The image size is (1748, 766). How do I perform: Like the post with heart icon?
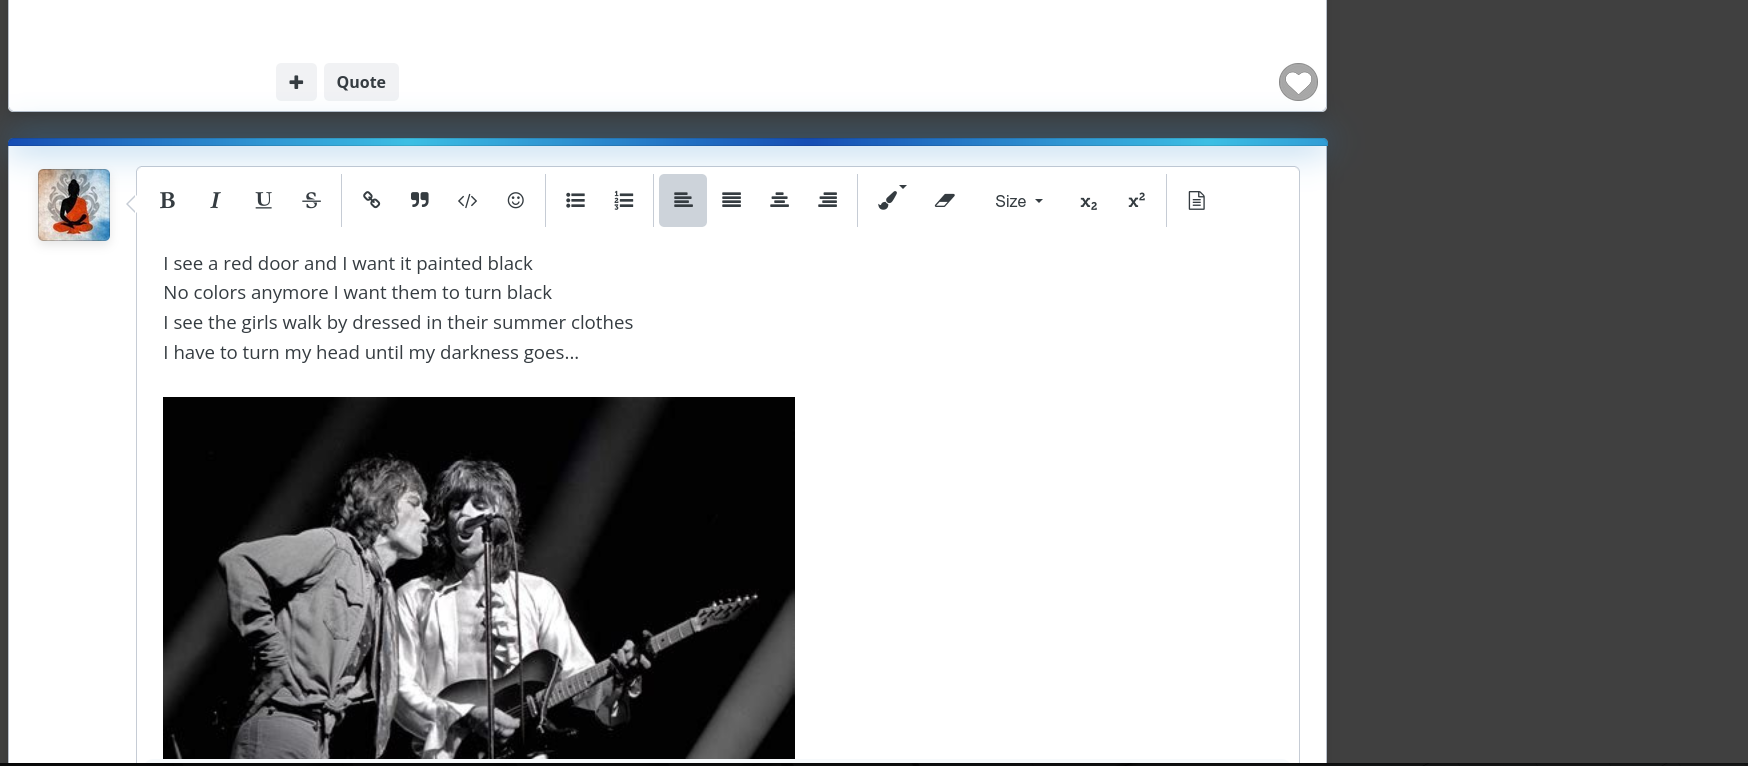click(1298, 82)
